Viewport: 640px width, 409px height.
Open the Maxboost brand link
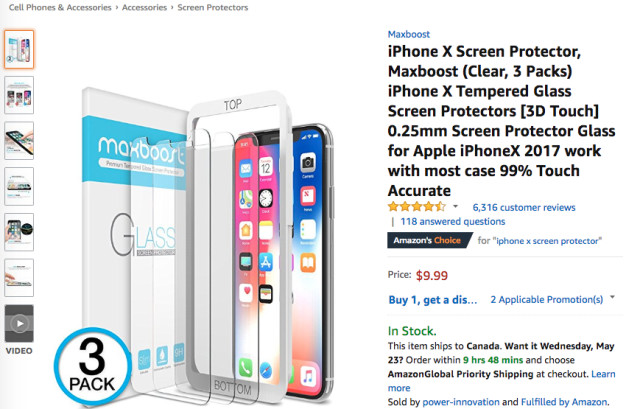click(409, 34)
